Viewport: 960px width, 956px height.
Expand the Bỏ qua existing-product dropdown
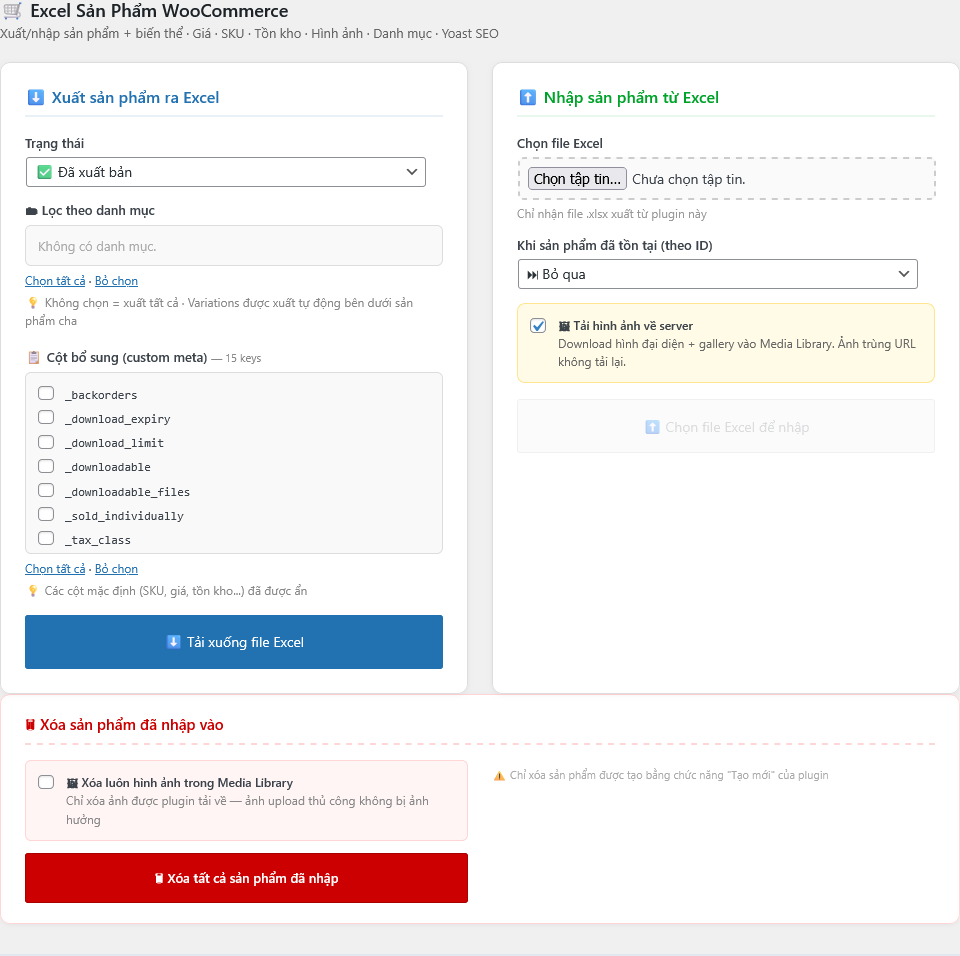[x=717, y=274]
